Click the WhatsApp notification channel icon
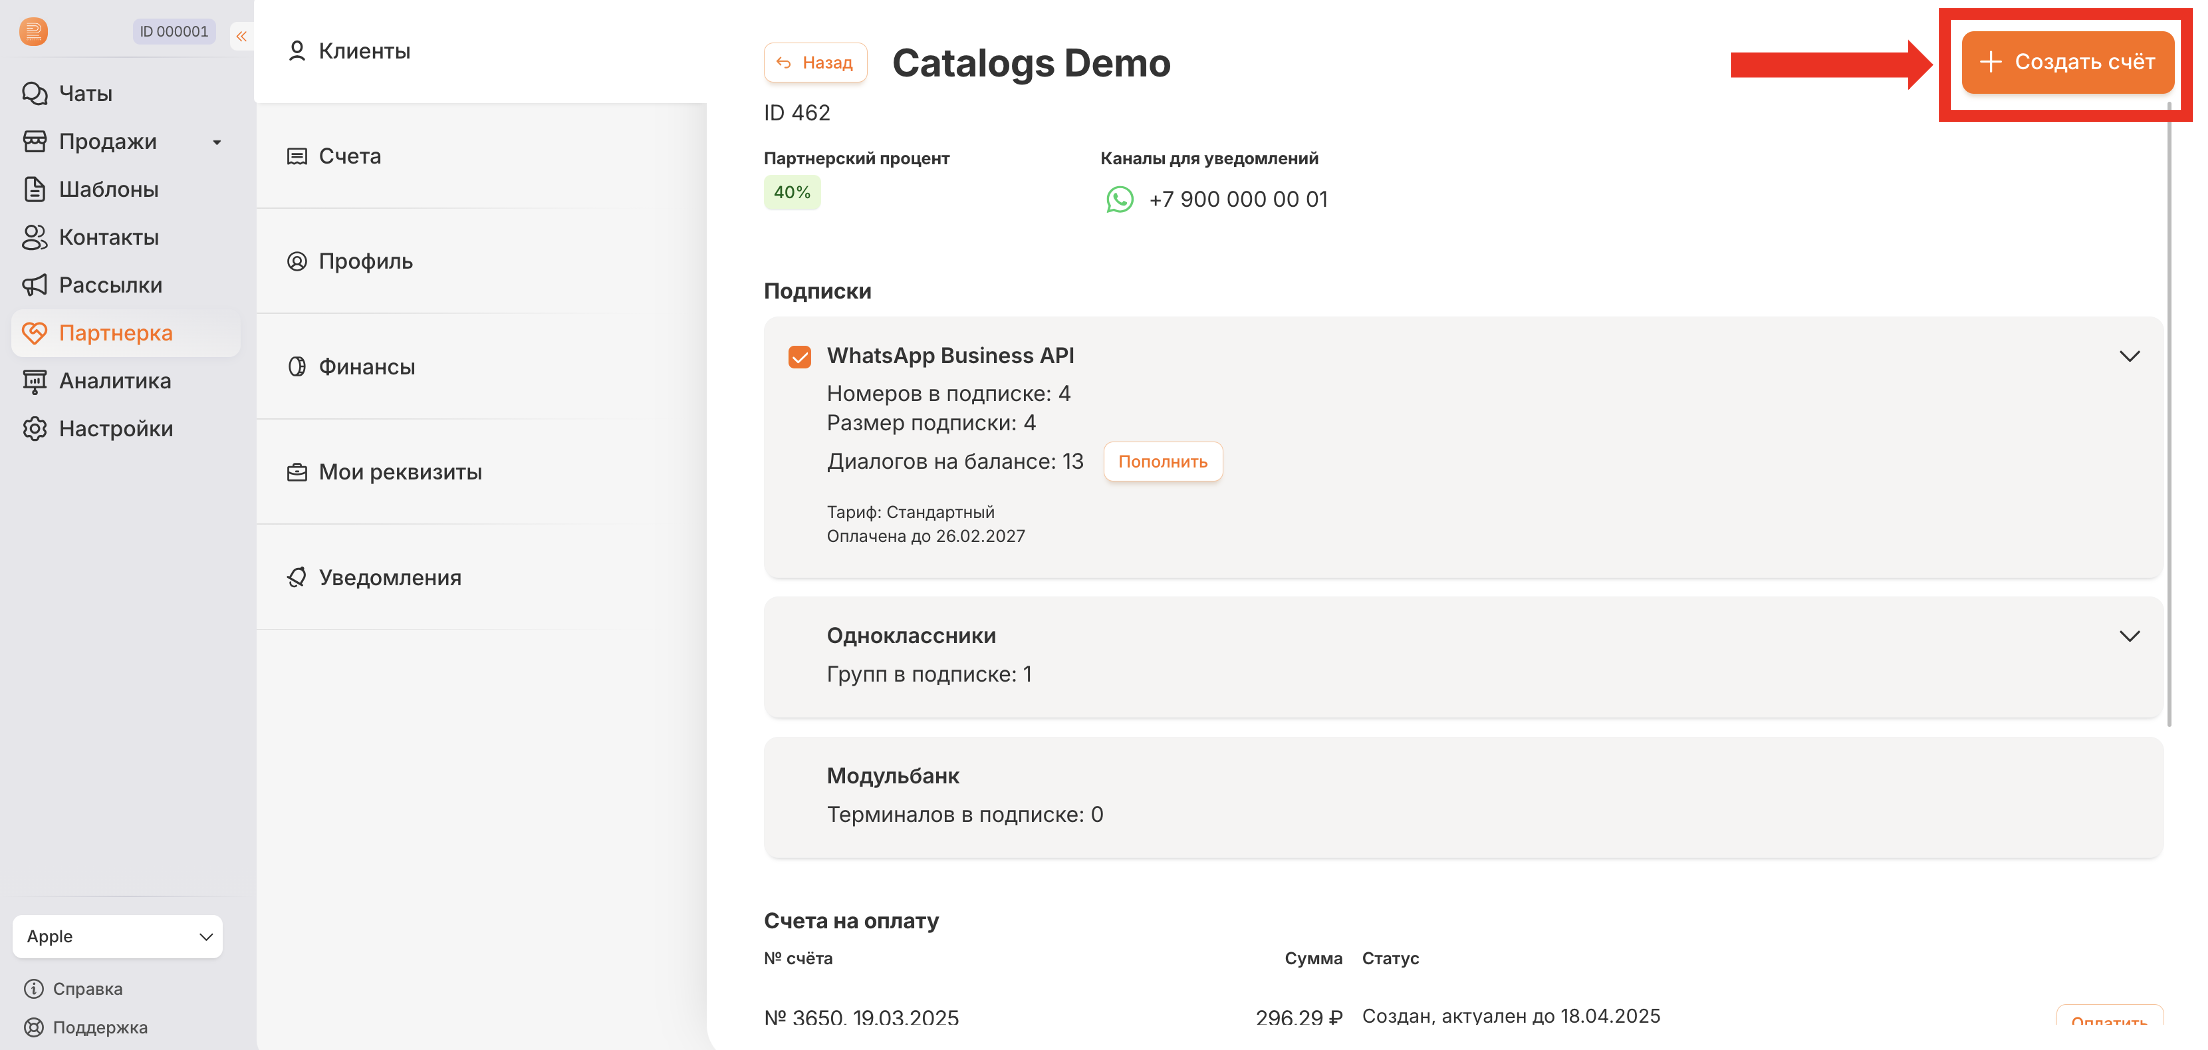The width and height of the screenshot is (2208, 1050). 1119,200
